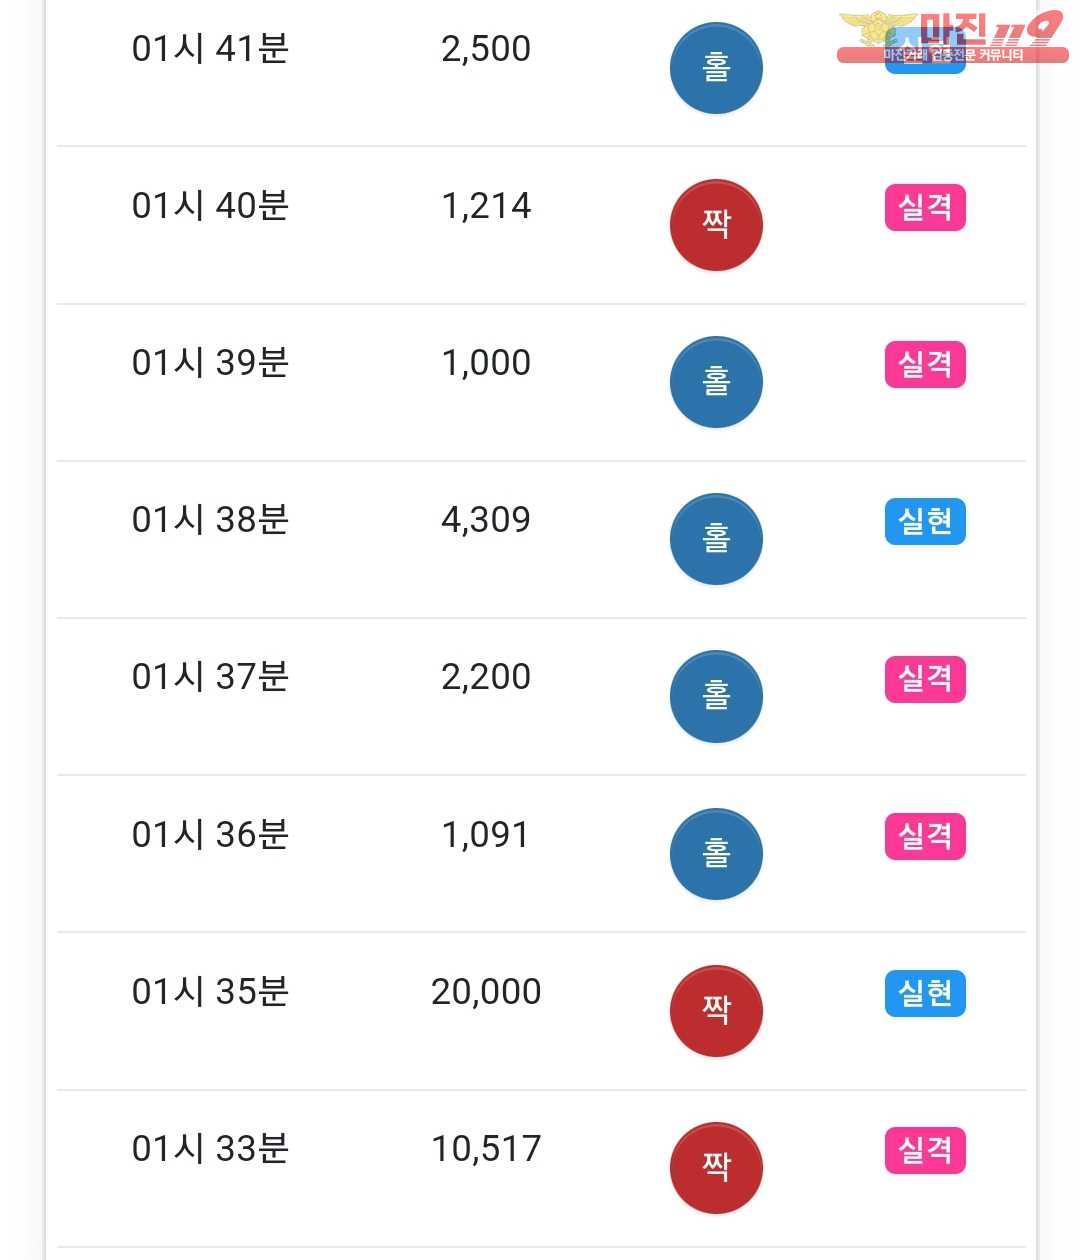Click the pink 실격 badge for 01시 36분
The width and height of the screenshot is (1080, 1260).
click(x=925, y=836)
